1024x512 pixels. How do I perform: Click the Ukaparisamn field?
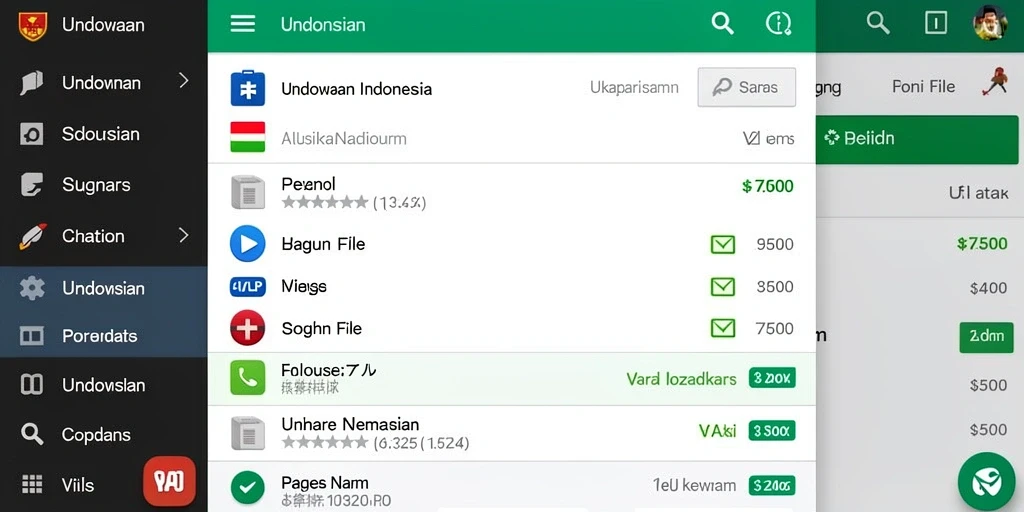[634, 87]
